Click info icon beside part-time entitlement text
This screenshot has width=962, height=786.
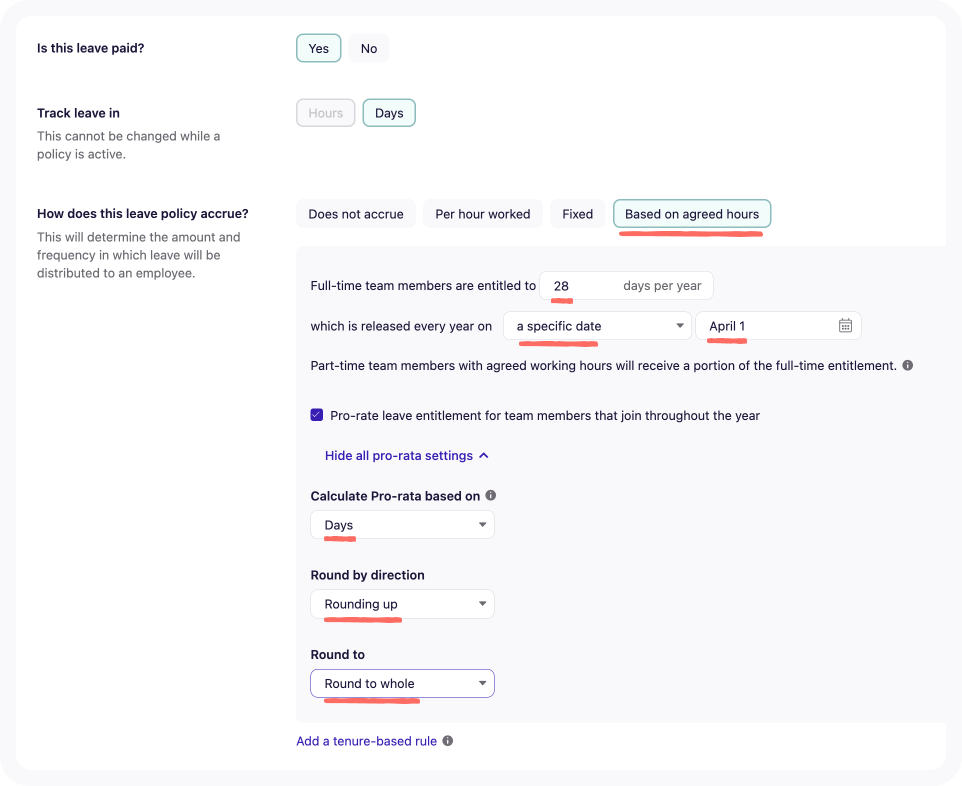(908, 366)
